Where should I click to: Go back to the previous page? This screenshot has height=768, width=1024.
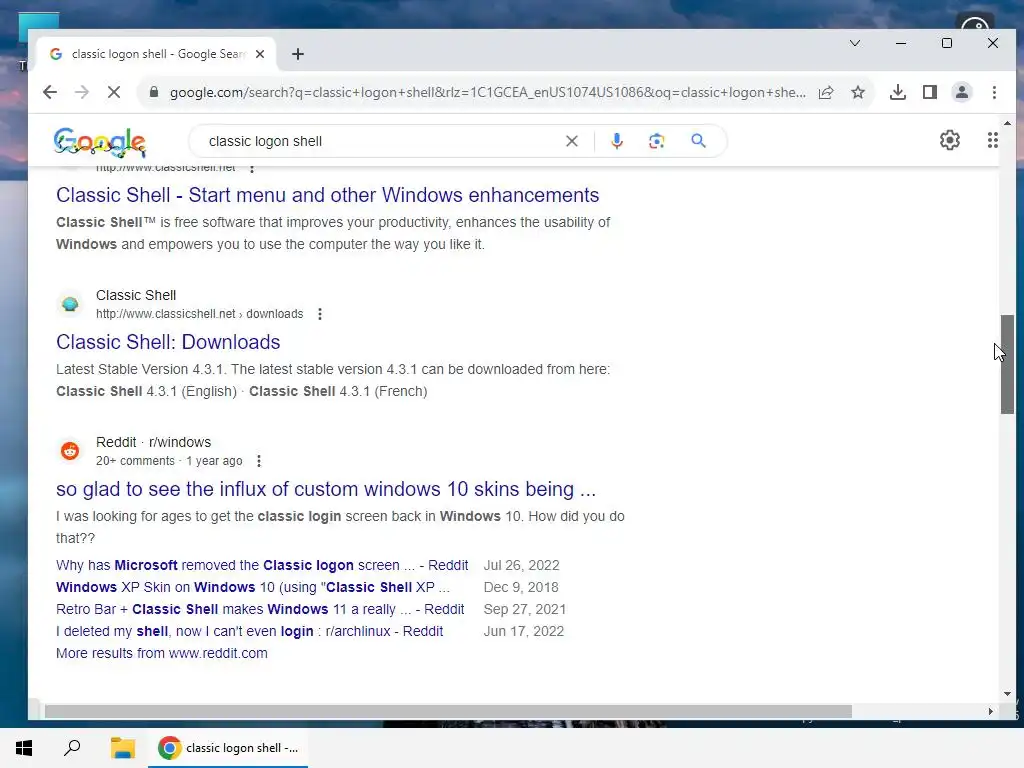tap(50, 92)
